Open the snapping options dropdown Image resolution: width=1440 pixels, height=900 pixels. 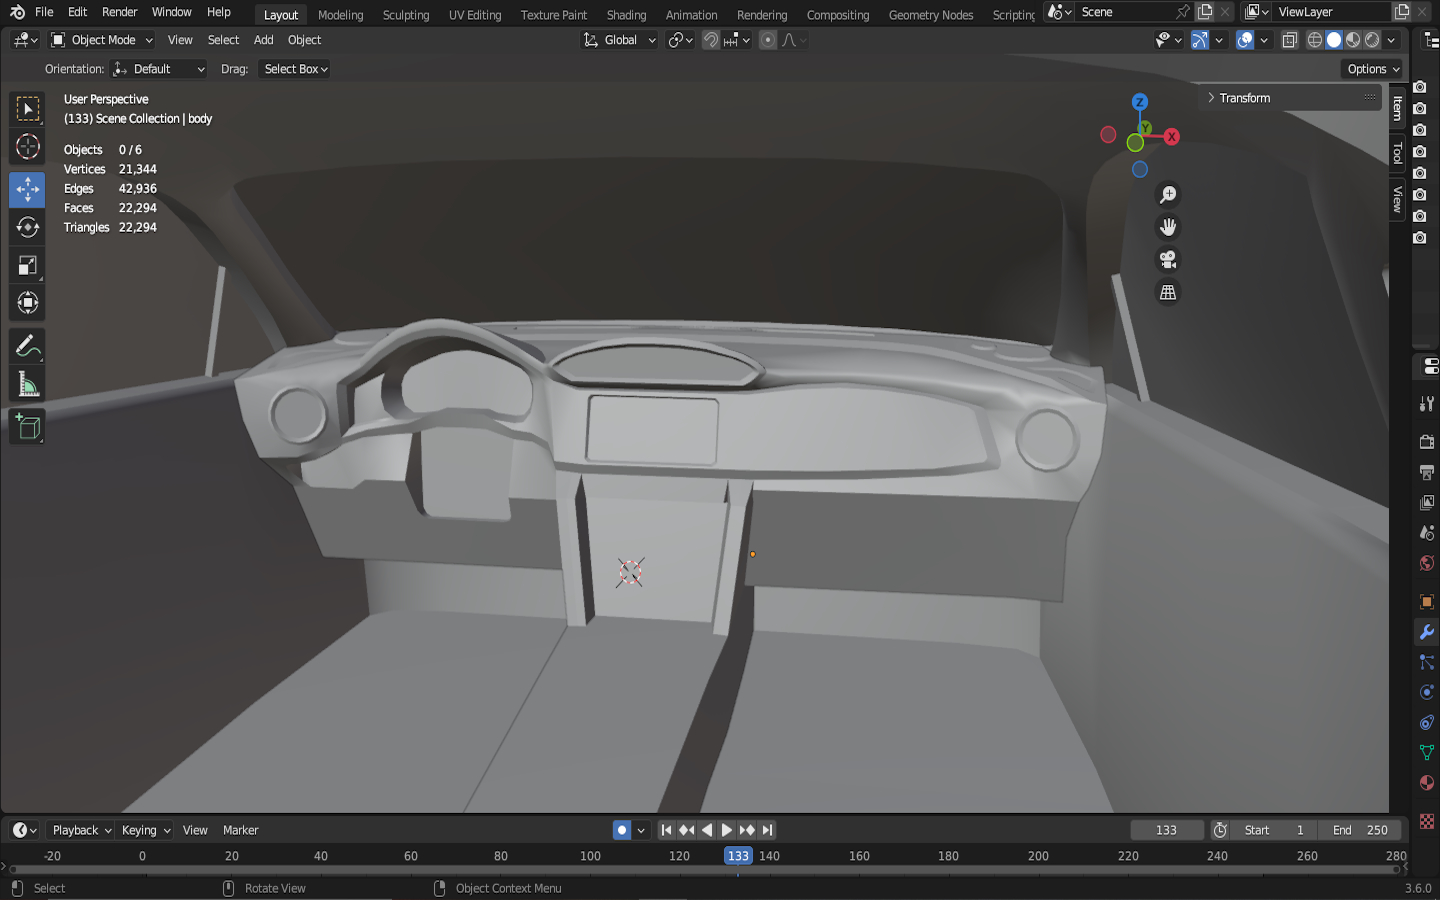click(x=737, y=40)
